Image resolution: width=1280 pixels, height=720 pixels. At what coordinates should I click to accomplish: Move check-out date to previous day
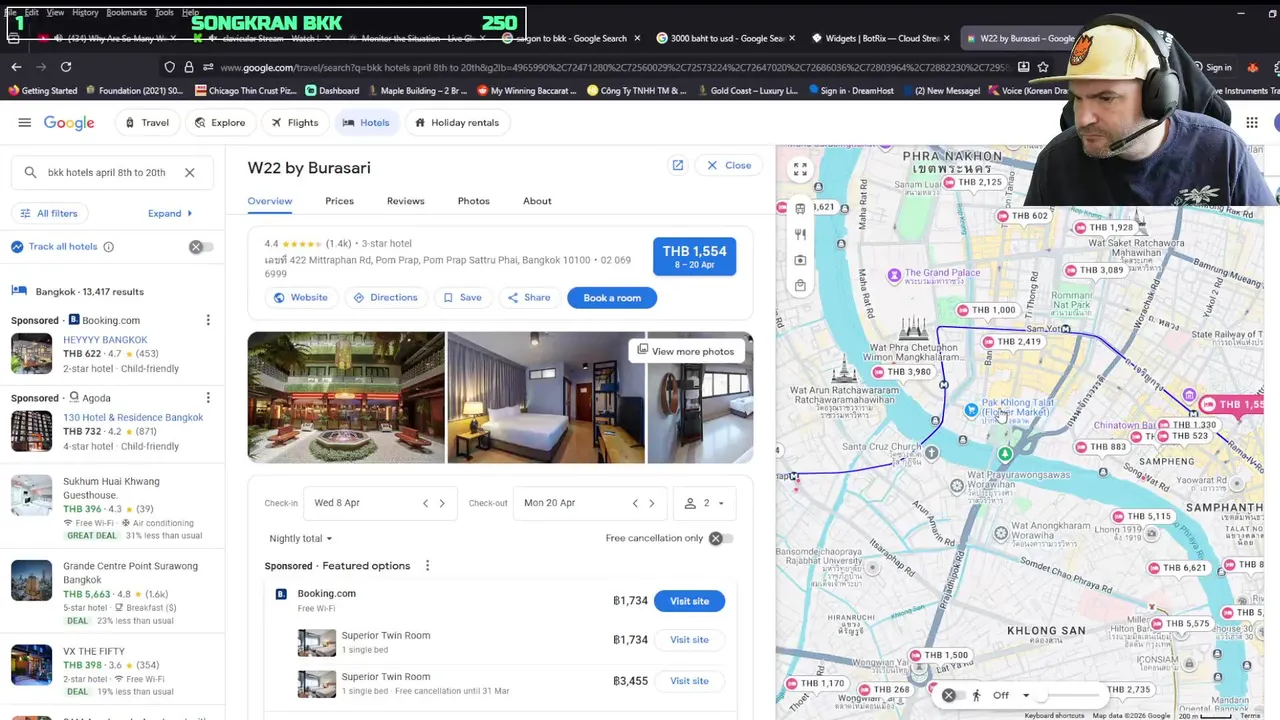(x=635, y=503)
